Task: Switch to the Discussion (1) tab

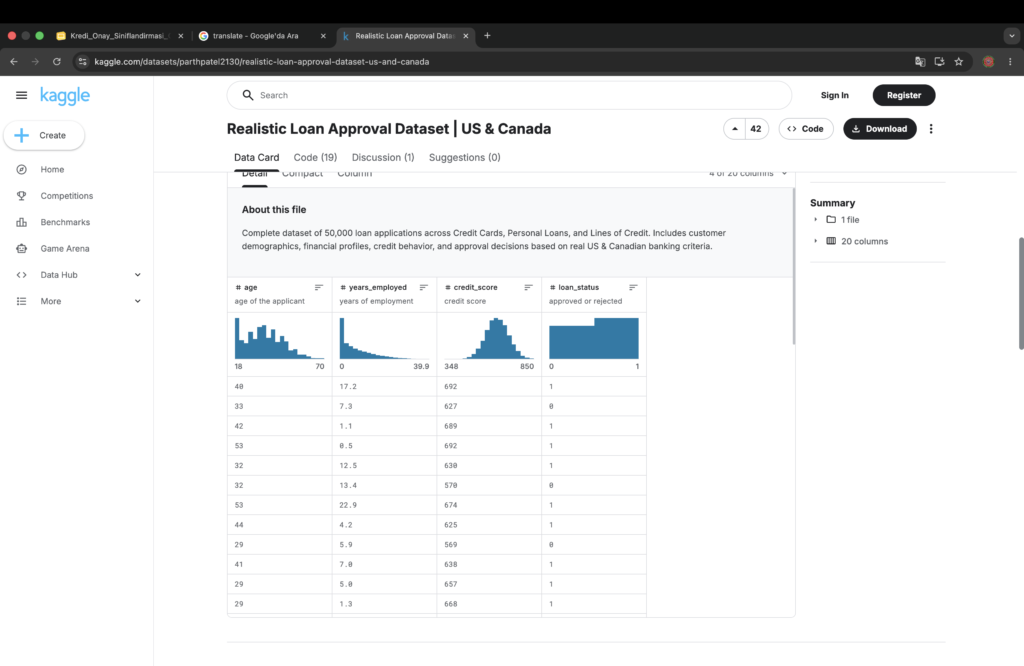Action: 383,157
